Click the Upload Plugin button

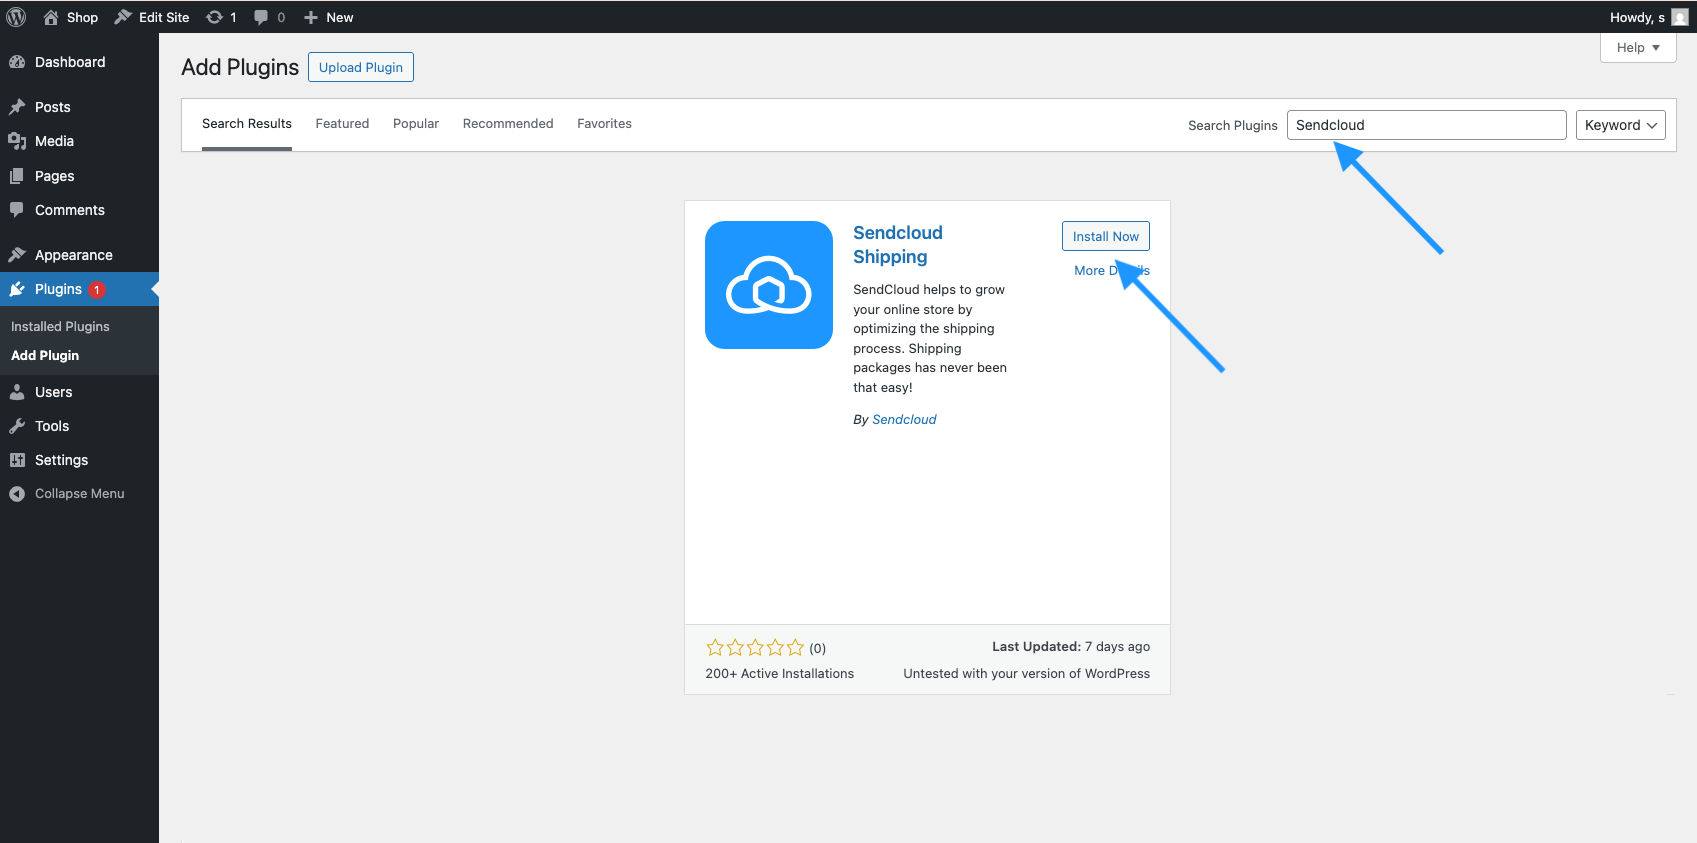click(361, 67)
